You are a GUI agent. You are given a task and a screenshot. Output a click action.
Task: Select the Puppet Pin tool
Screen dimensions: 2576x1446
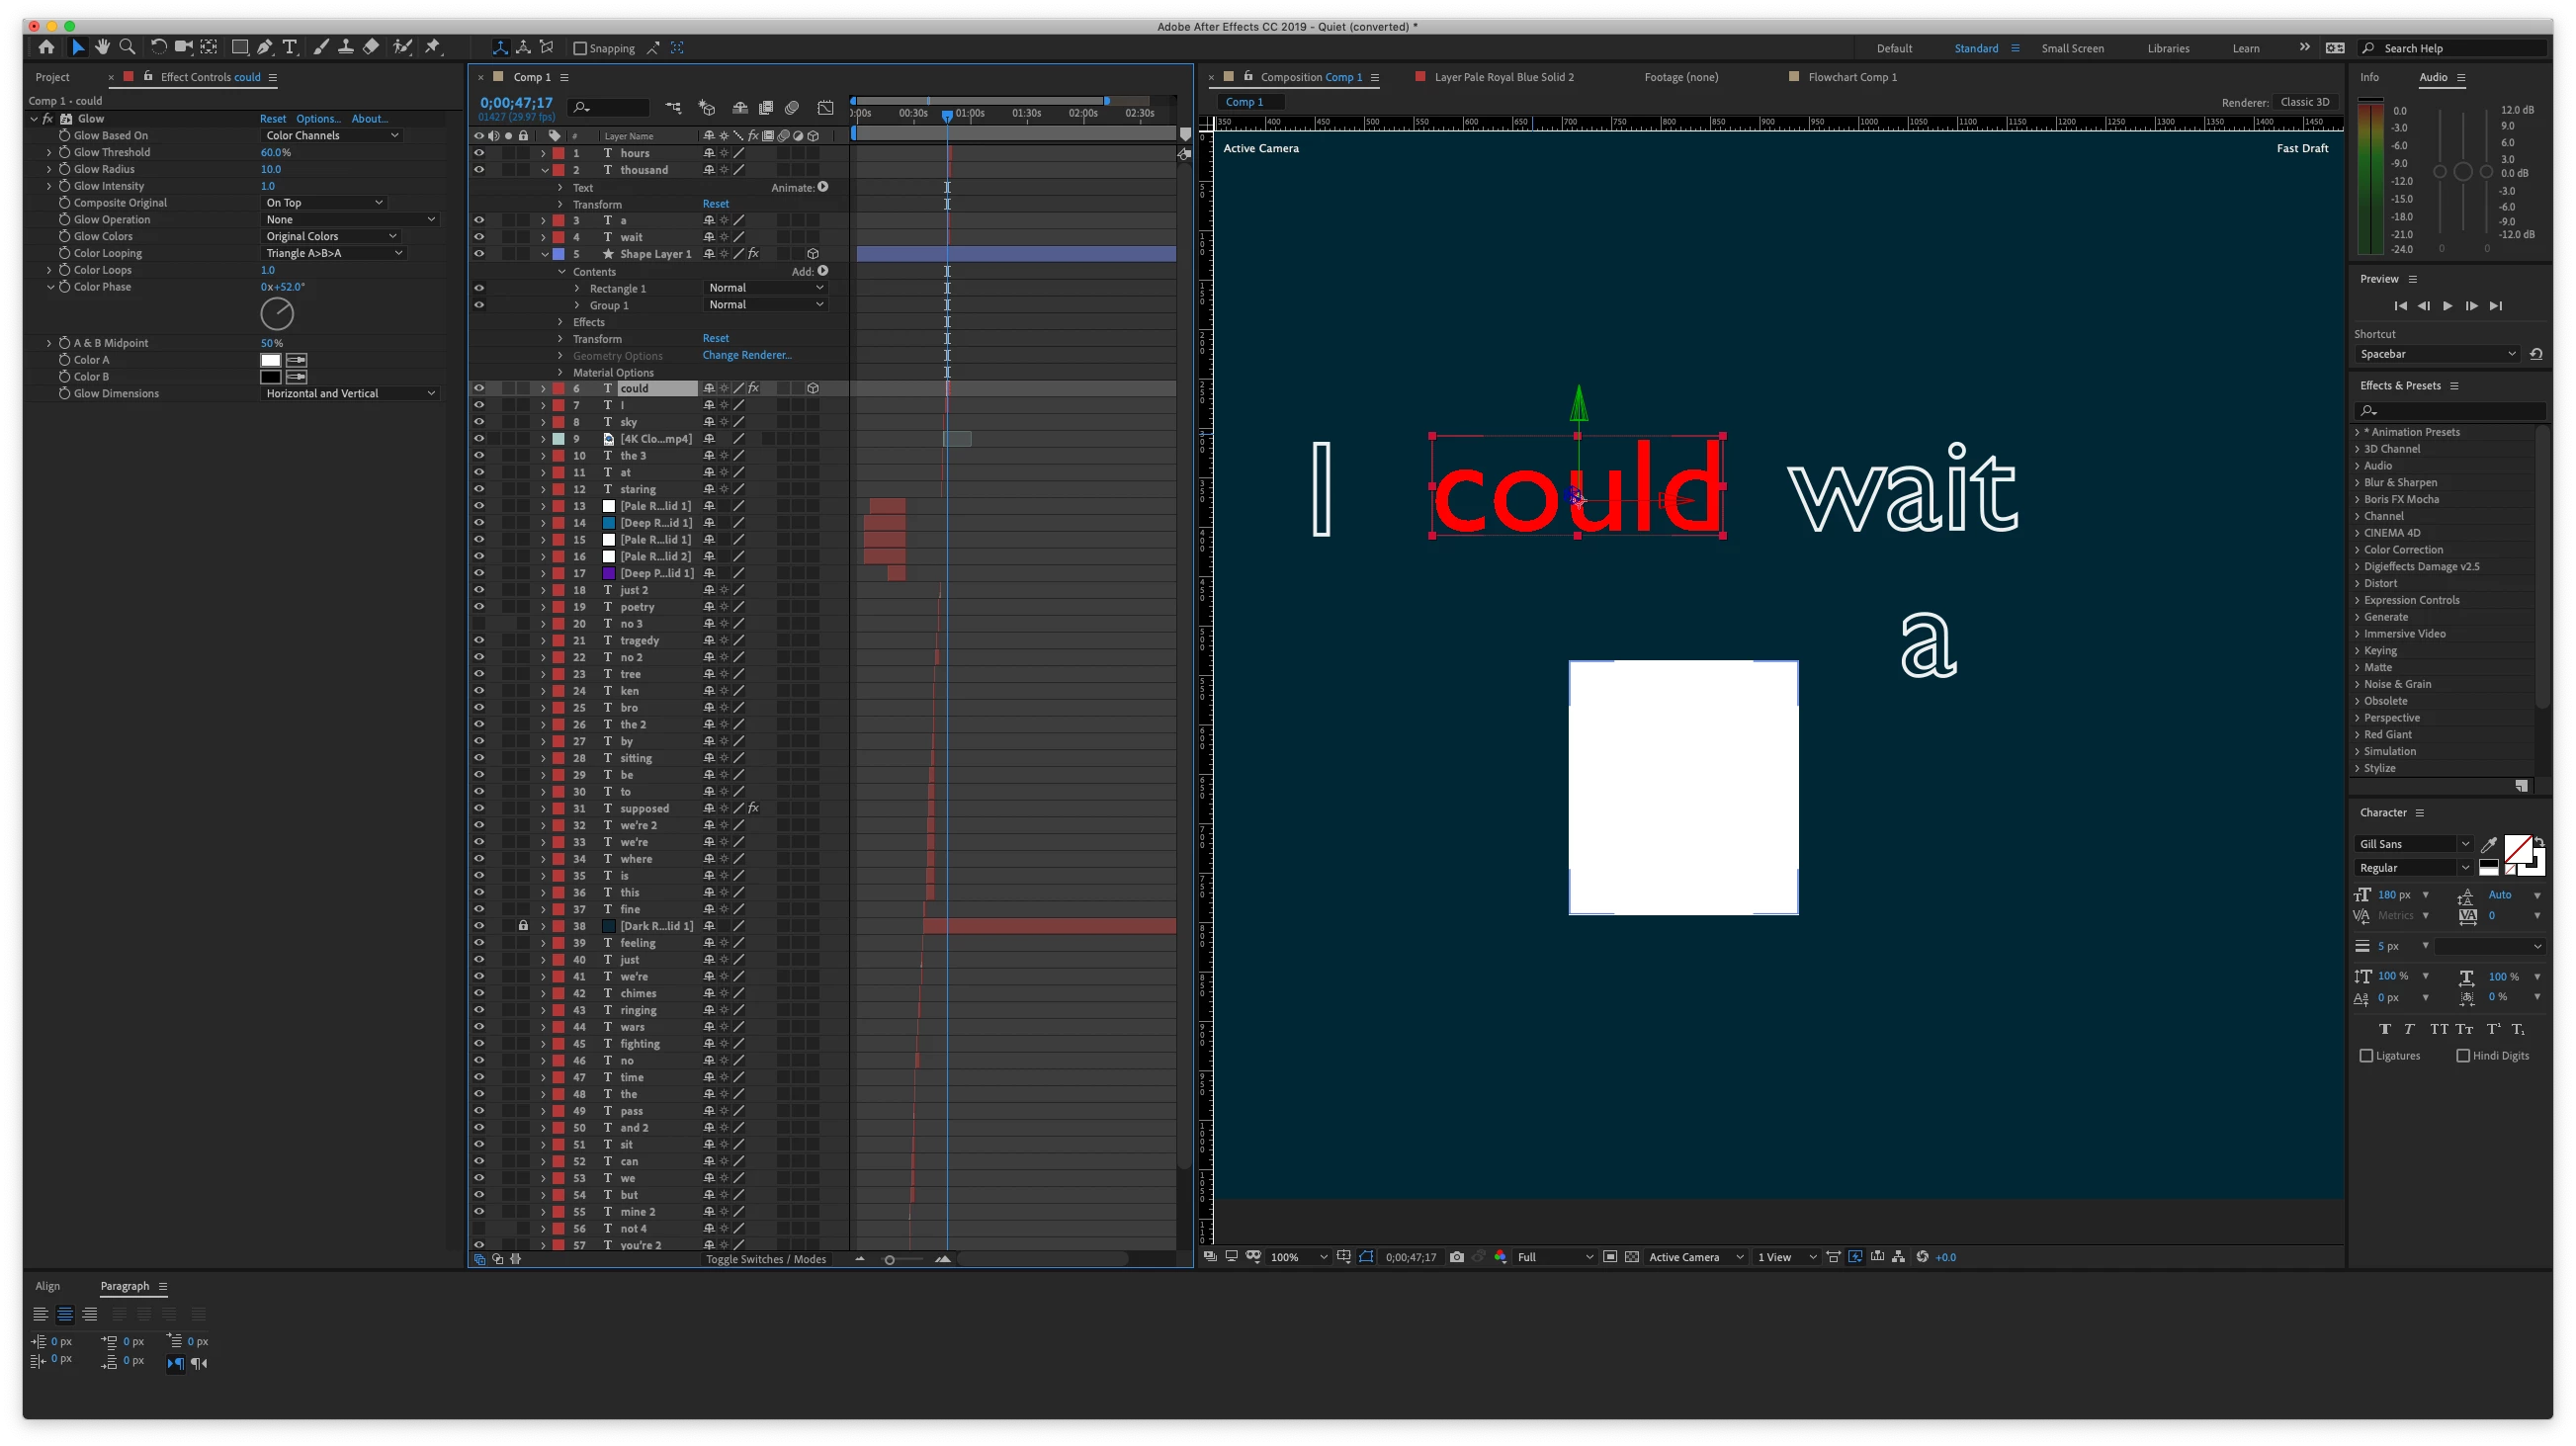(433, 47)
